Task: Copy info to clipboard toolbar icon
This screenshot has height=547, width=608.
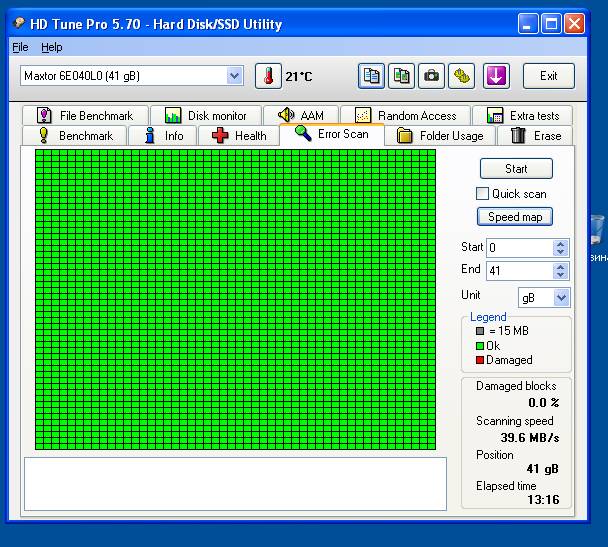Action: [371, 76]
